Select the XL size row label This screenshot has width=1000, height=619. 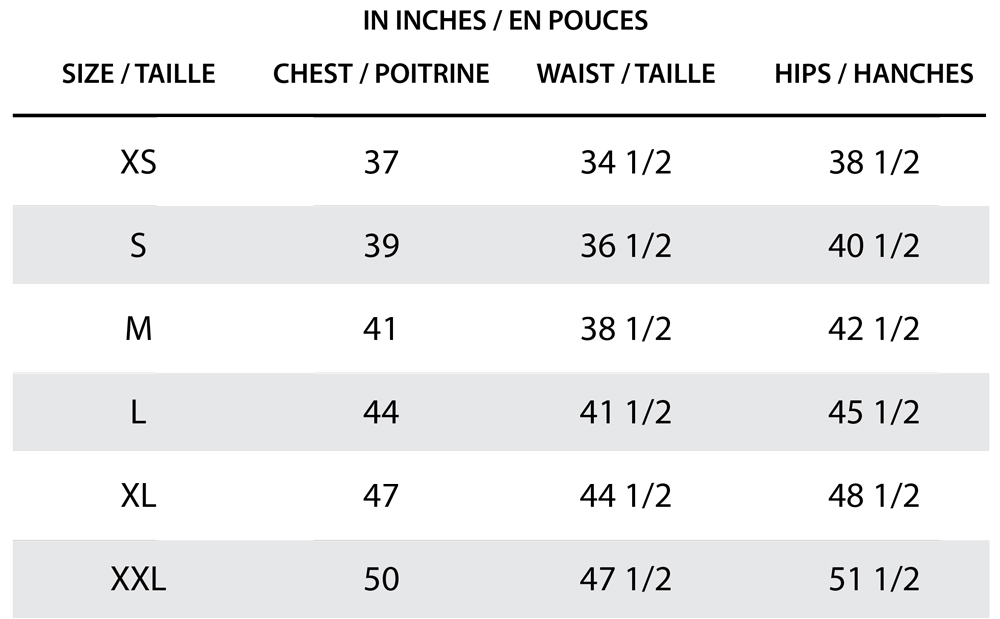click(x=138, y=495)
